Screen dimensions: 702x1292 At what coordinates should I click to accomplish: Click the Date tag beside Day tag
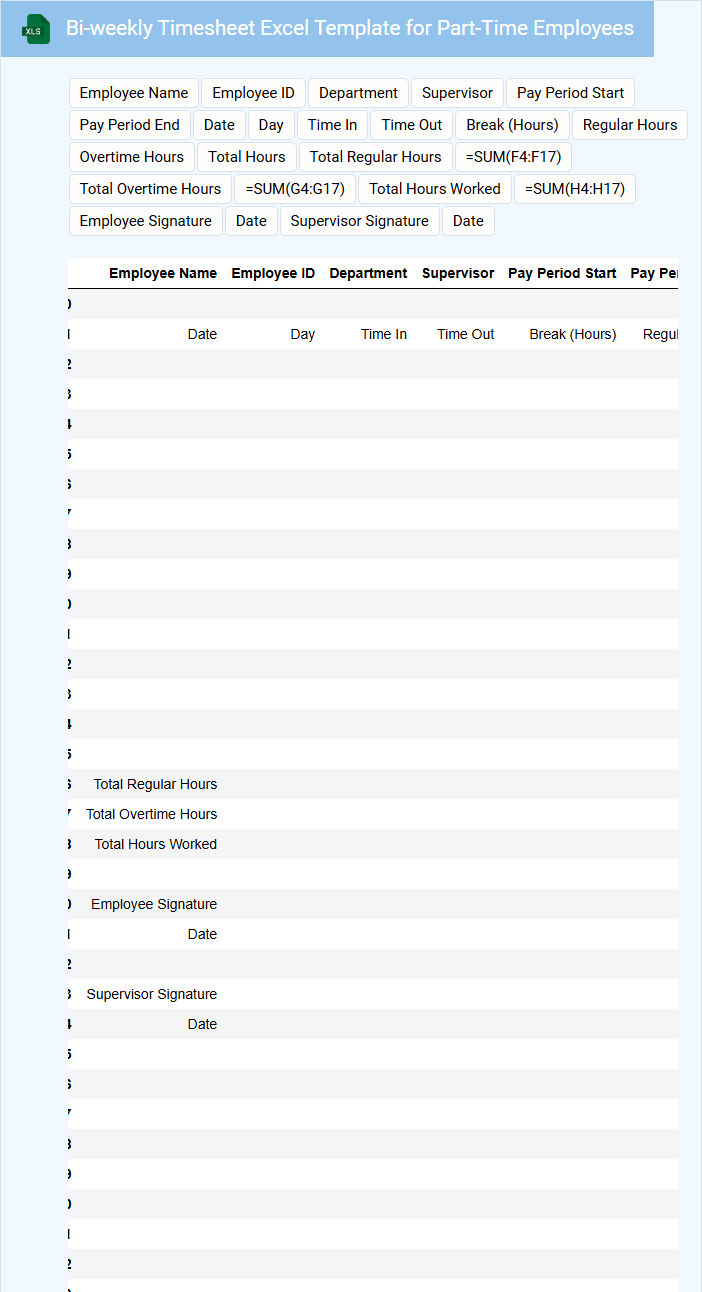pos(219,125)
